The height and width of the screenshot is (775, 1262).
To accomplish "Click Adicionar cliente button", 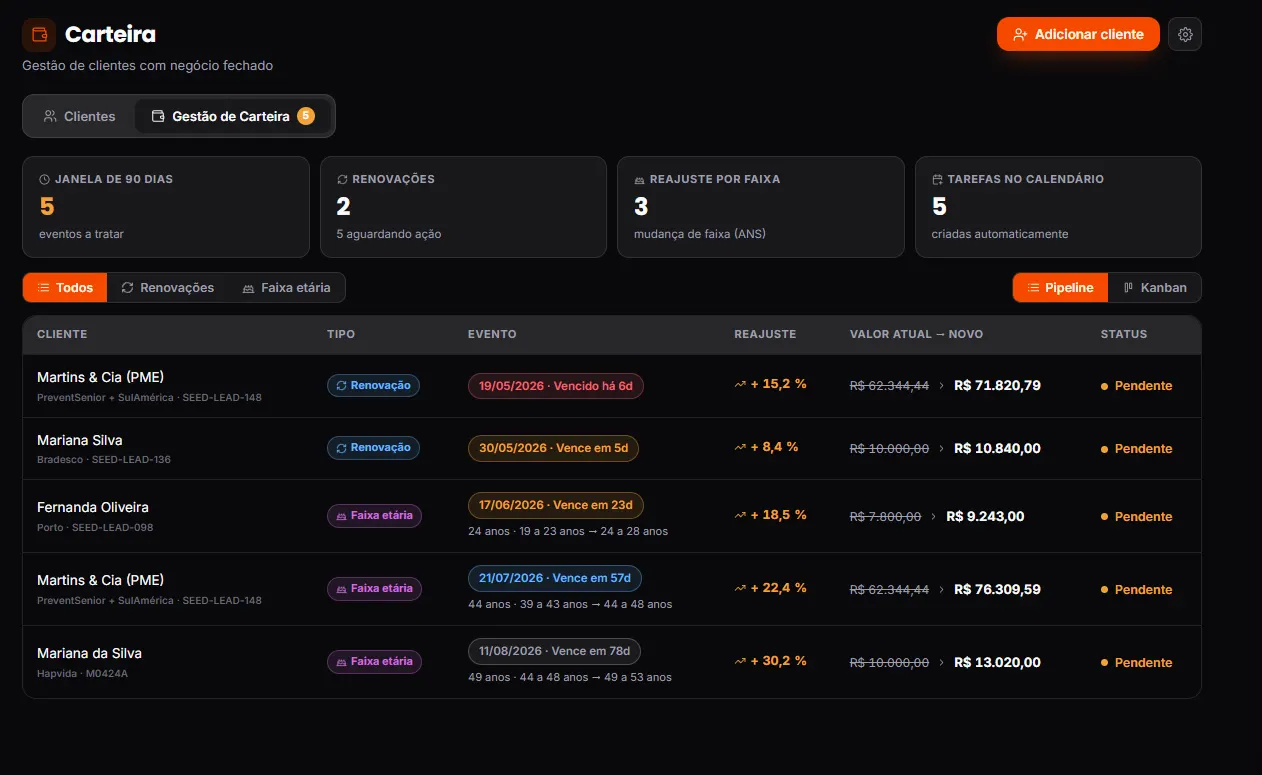I will 1078,34.
